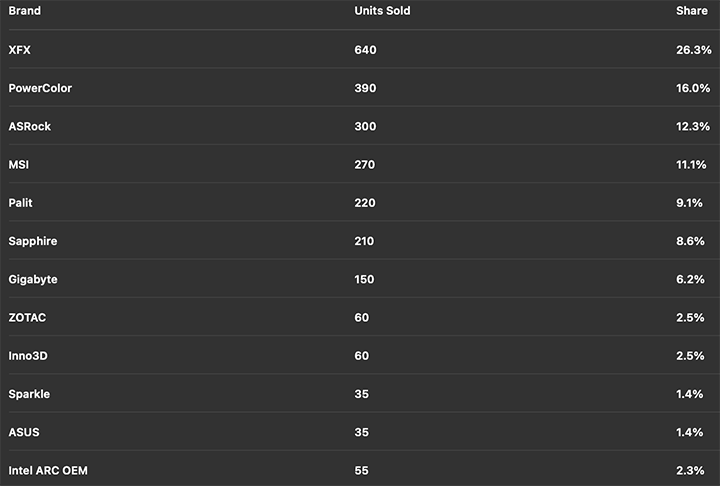Select the Sparkle brand cell

tap(29, 394)
